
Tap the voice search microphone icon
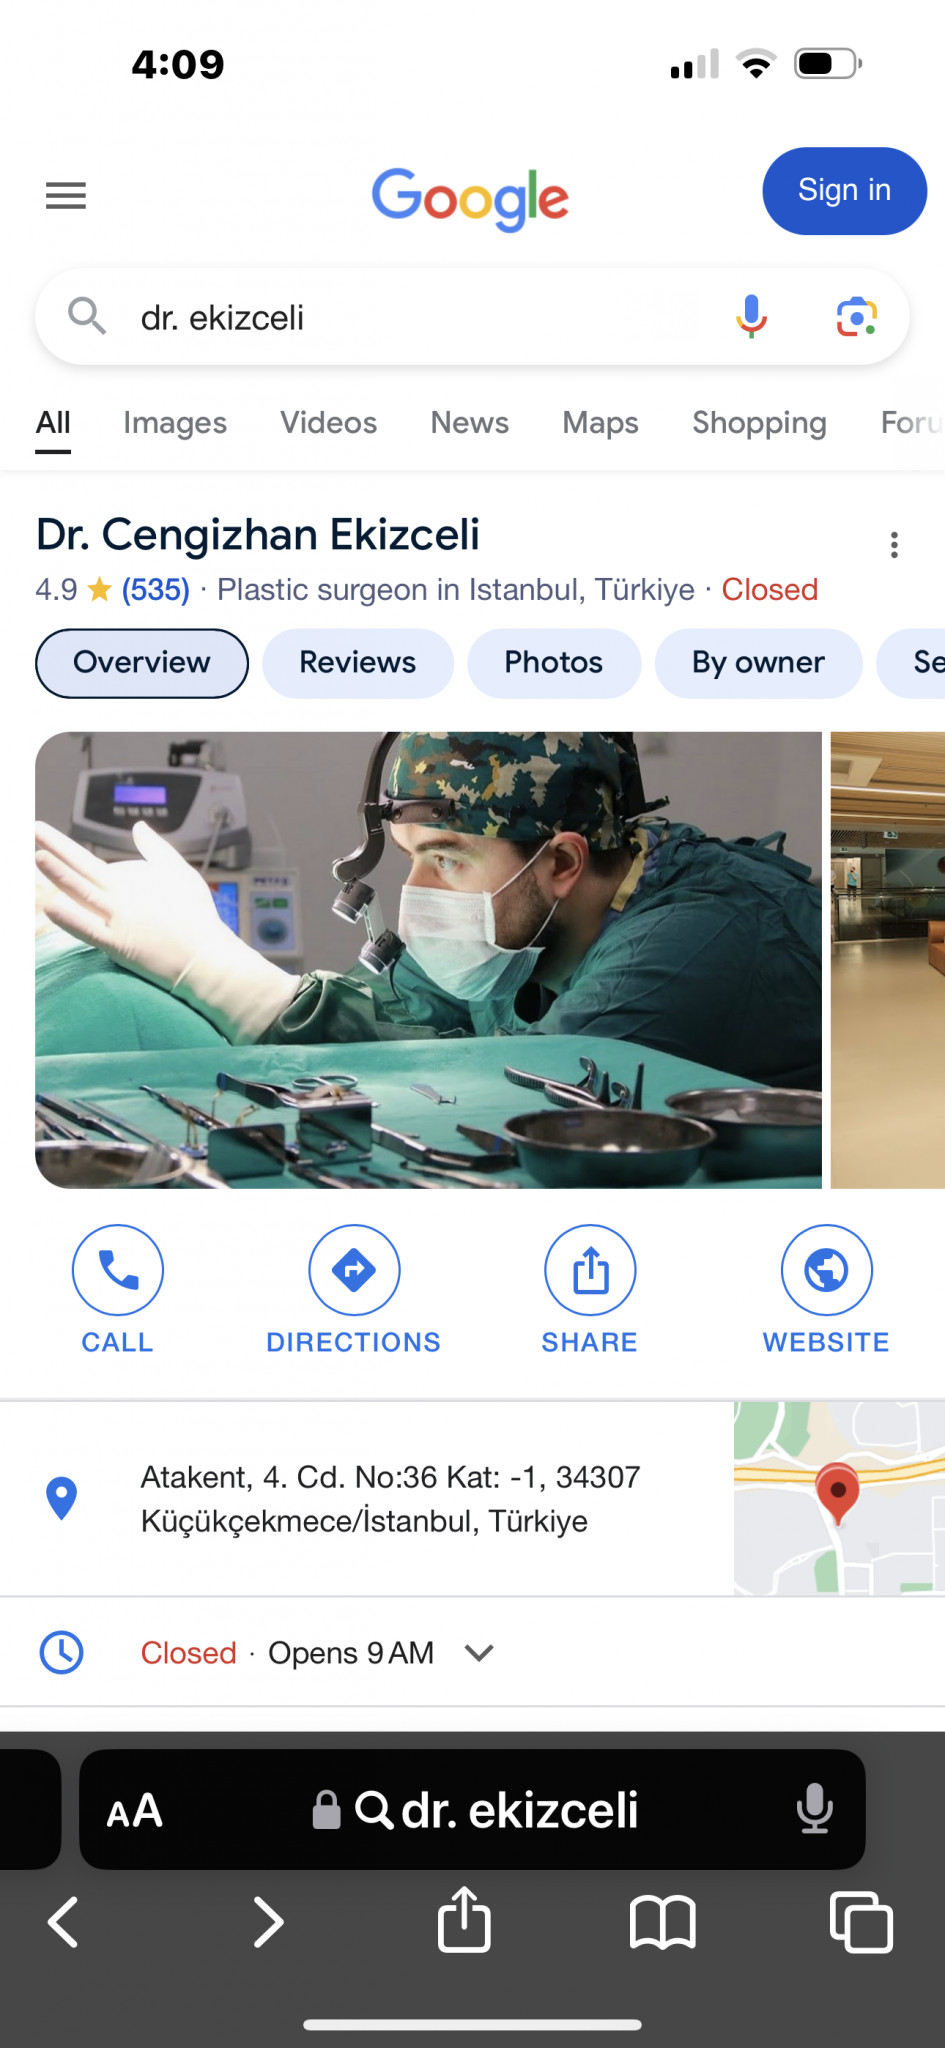[x=751, y=317]
